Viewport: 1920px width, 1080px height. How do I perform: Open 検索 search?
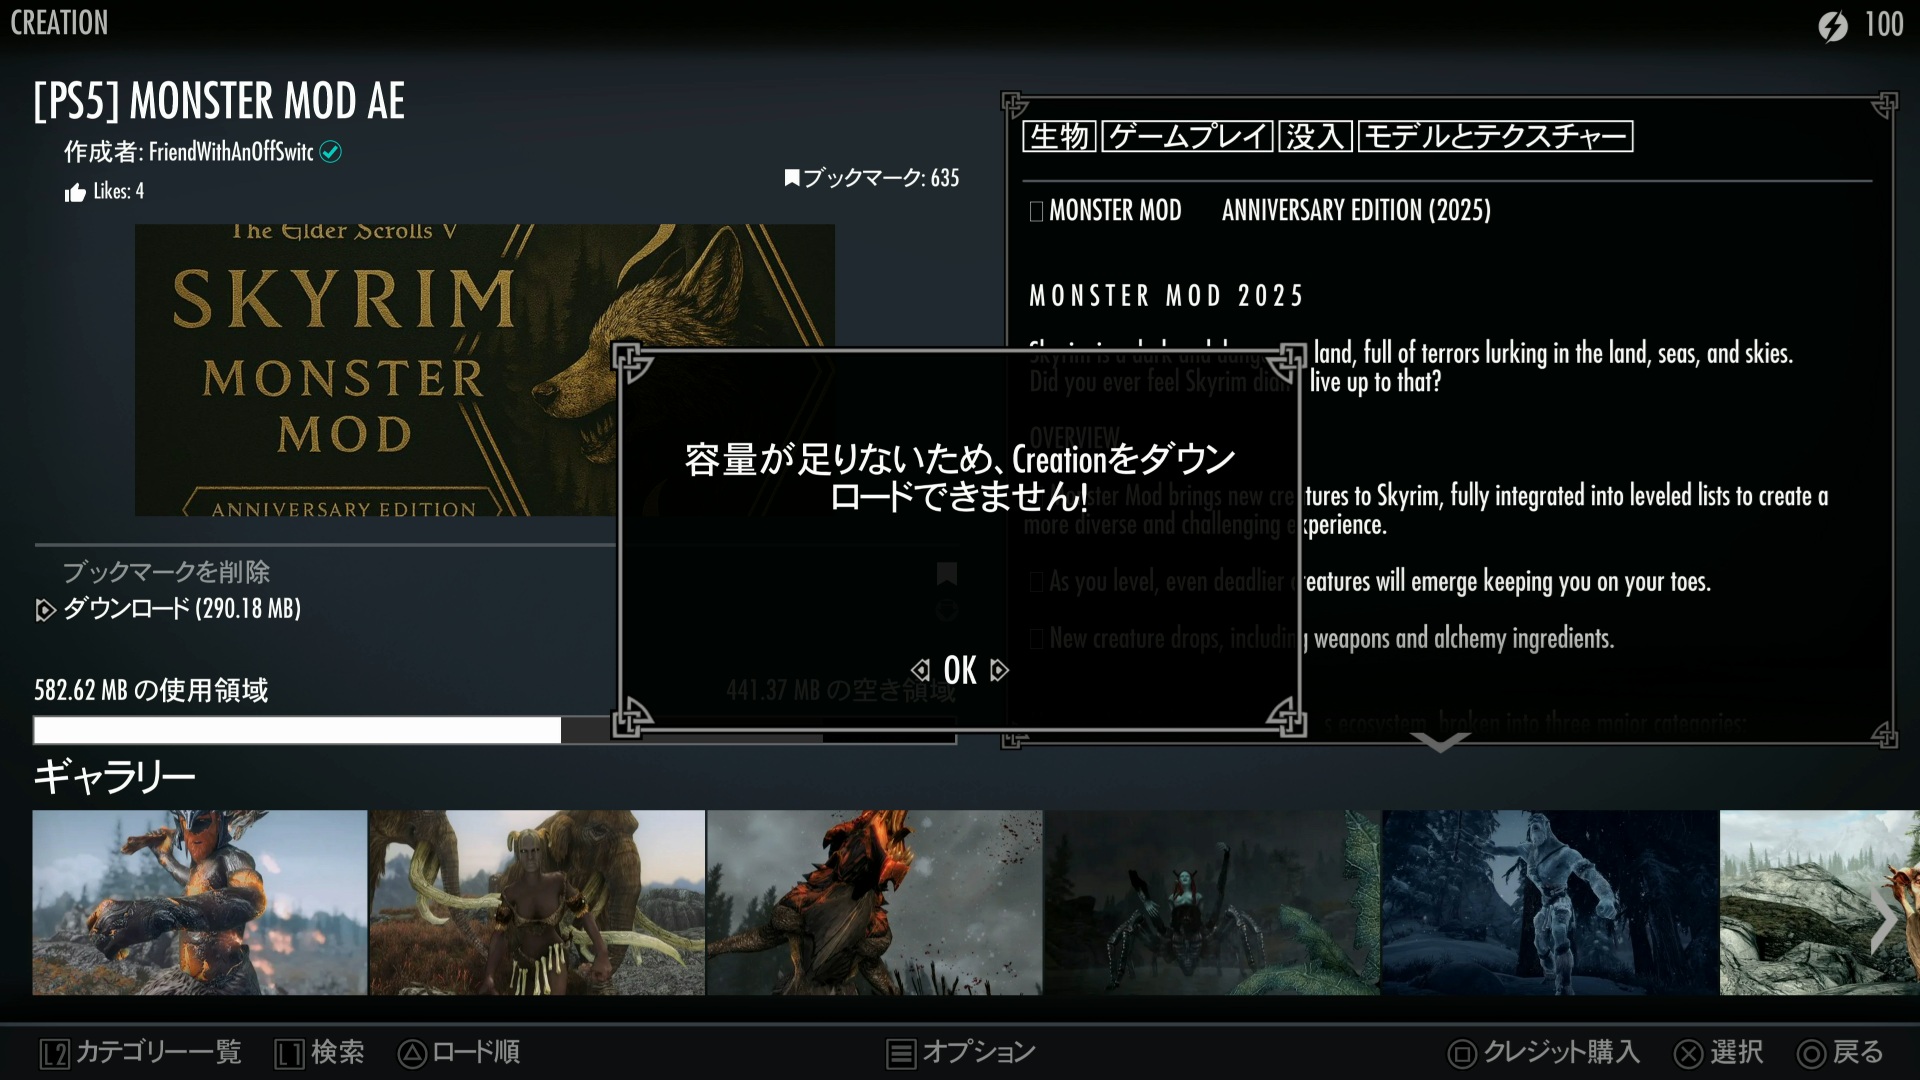pos(338,1052)
